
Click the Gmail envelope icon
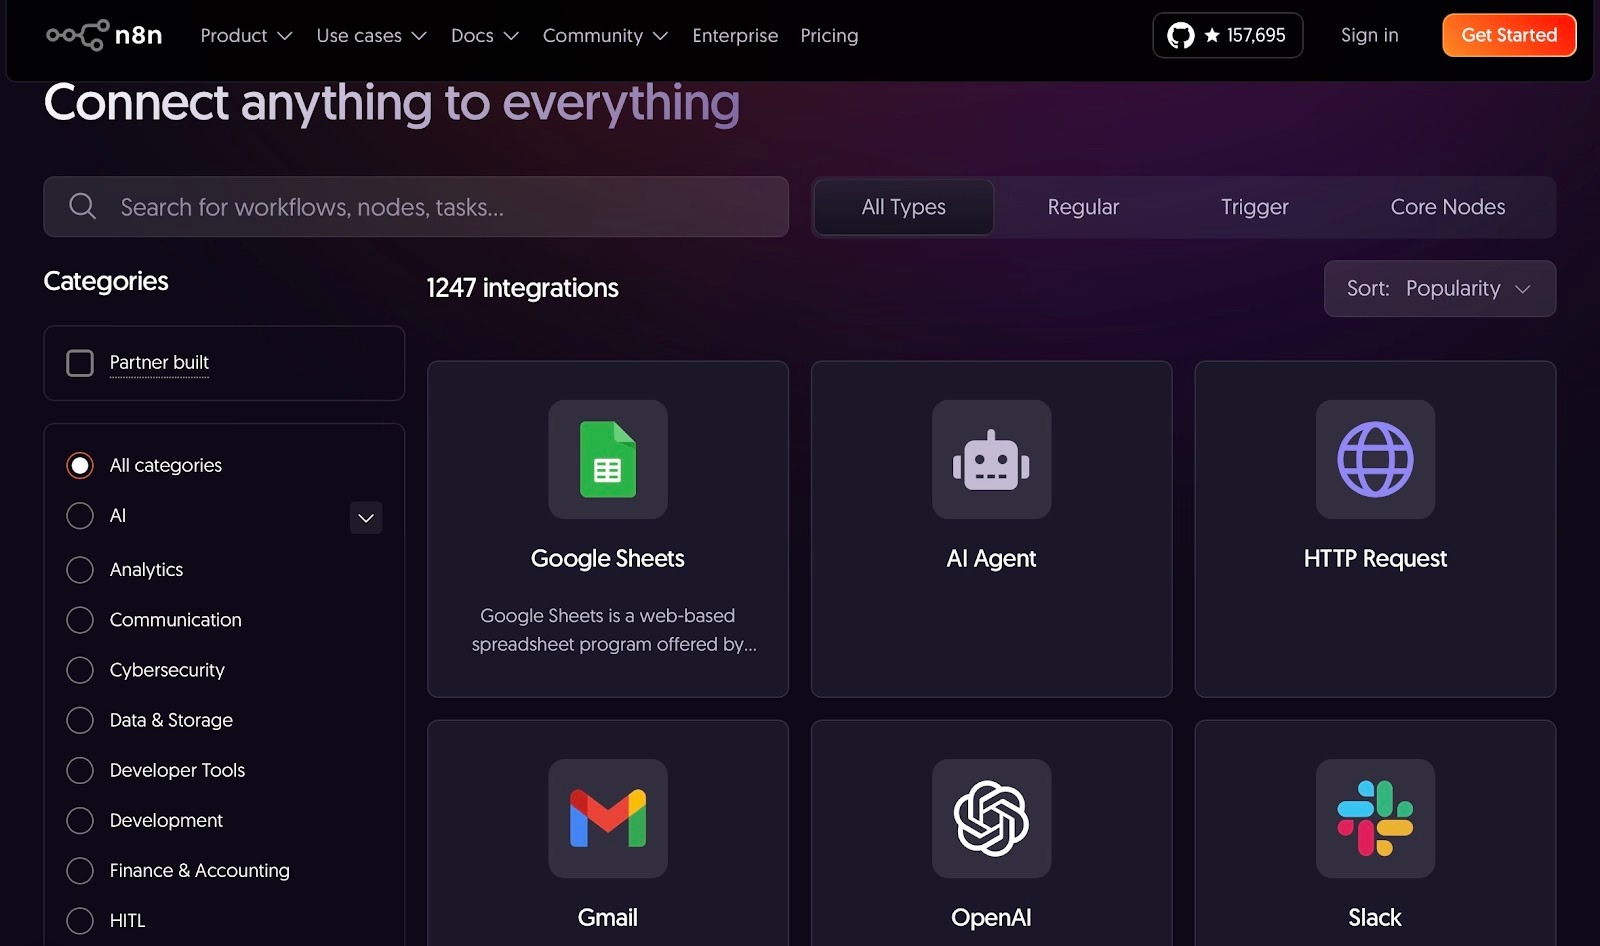click(608, 818)
